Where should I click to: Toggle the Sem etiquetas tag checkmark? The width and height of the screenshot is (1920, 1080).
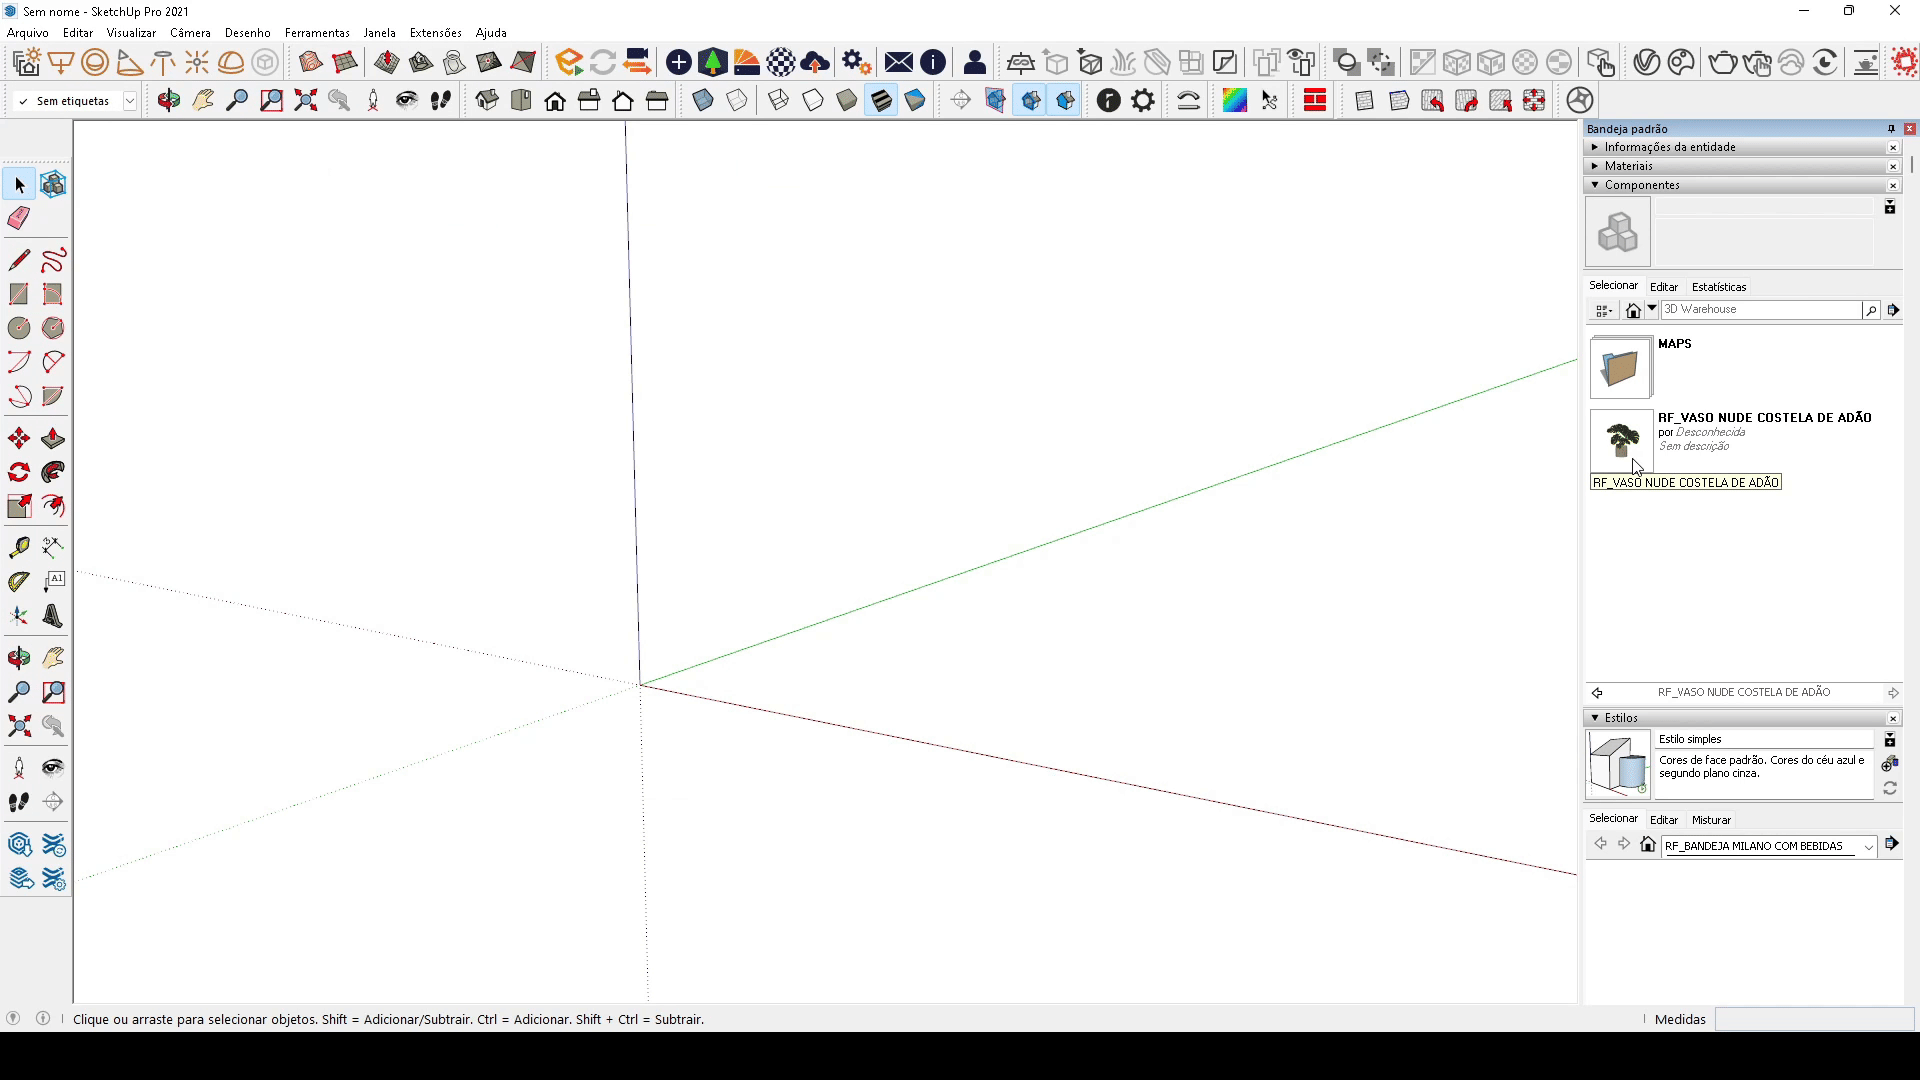[23, 101]
